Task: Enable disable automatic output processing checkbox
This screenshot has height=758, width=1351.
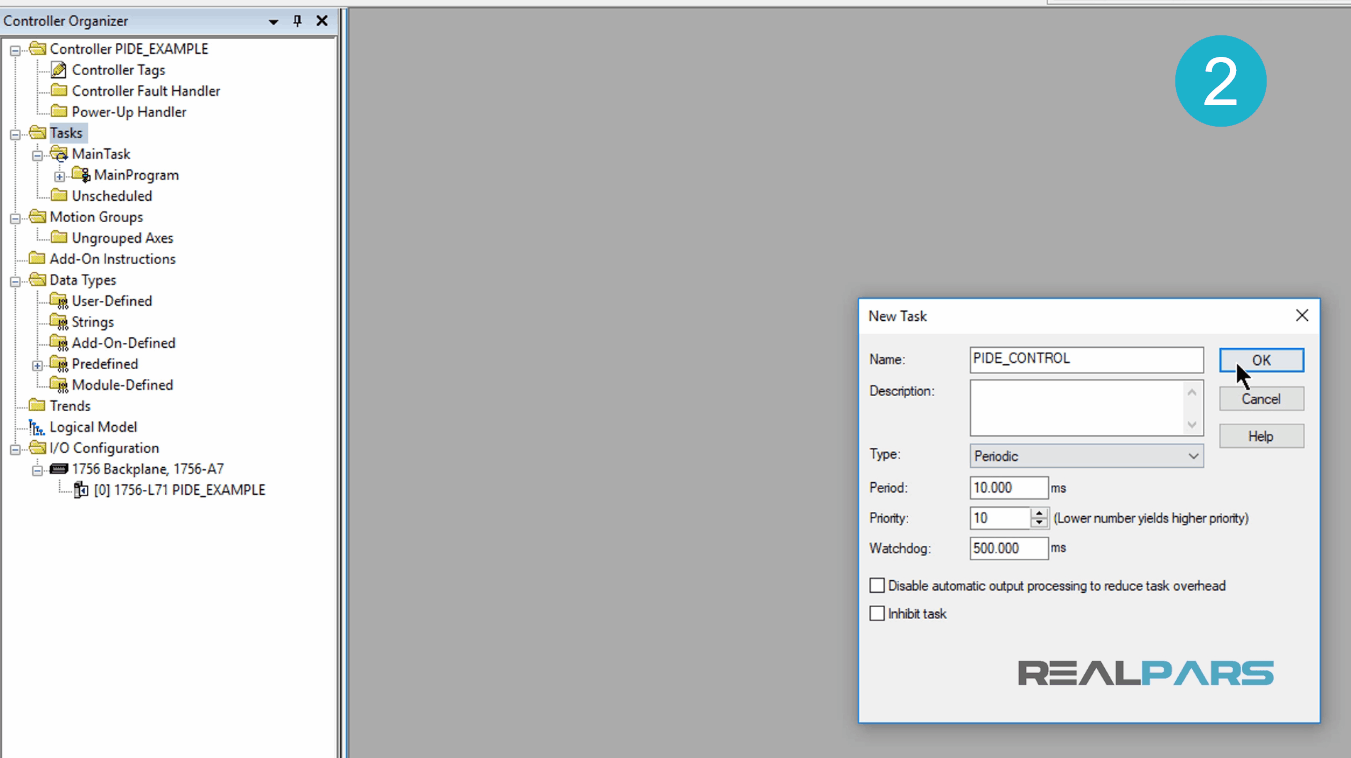Action: click(x=877, y=585)
